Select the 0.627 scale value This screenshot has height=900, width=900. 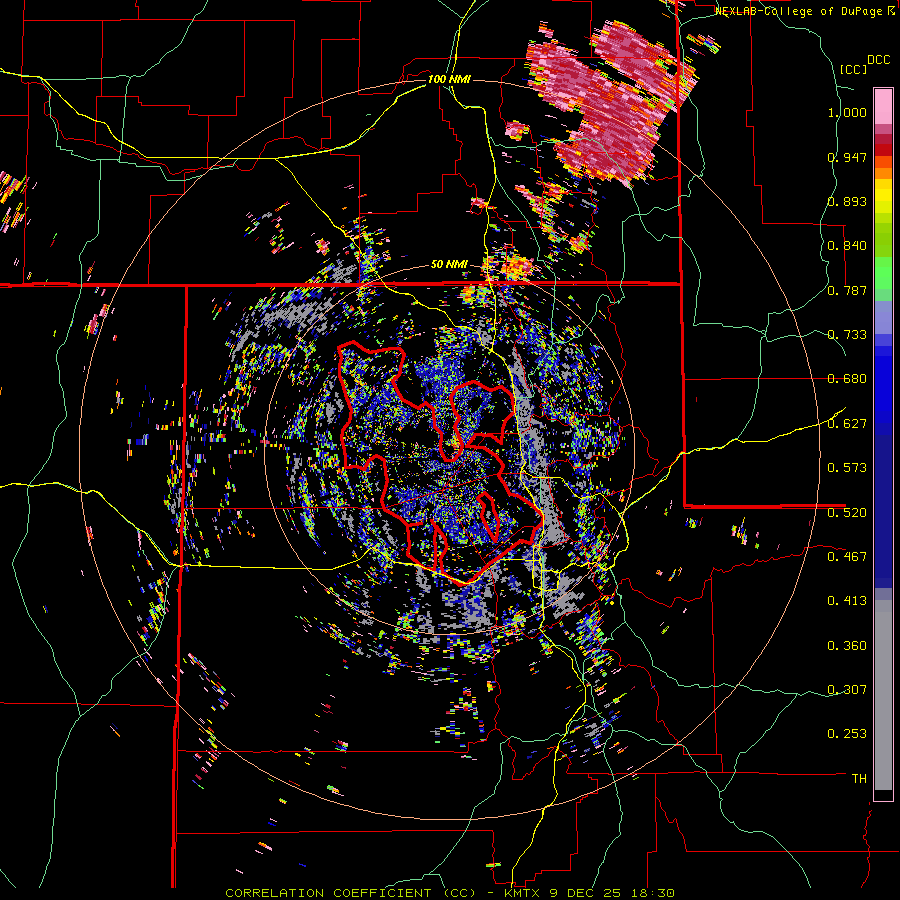[x=847, y=424]
